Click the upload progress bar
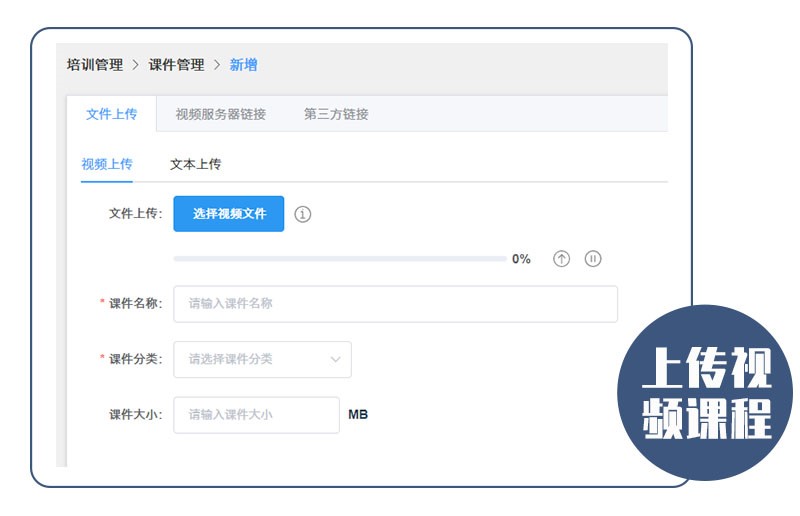 (340, 259)
